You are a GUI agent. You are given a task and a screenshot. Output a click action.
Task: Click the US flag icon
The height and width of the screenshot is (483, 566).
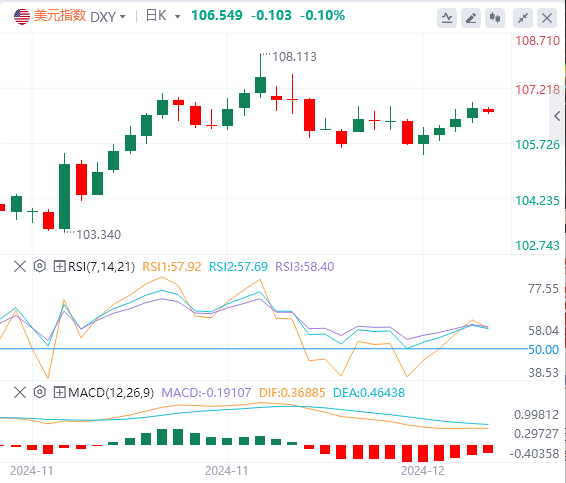(x=22, y=17)
